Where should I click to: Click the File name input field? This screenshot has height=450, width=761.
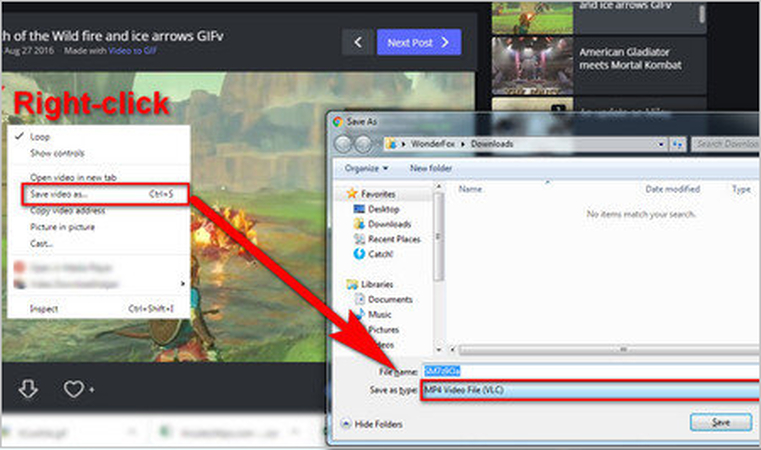(x=591, y=371)
